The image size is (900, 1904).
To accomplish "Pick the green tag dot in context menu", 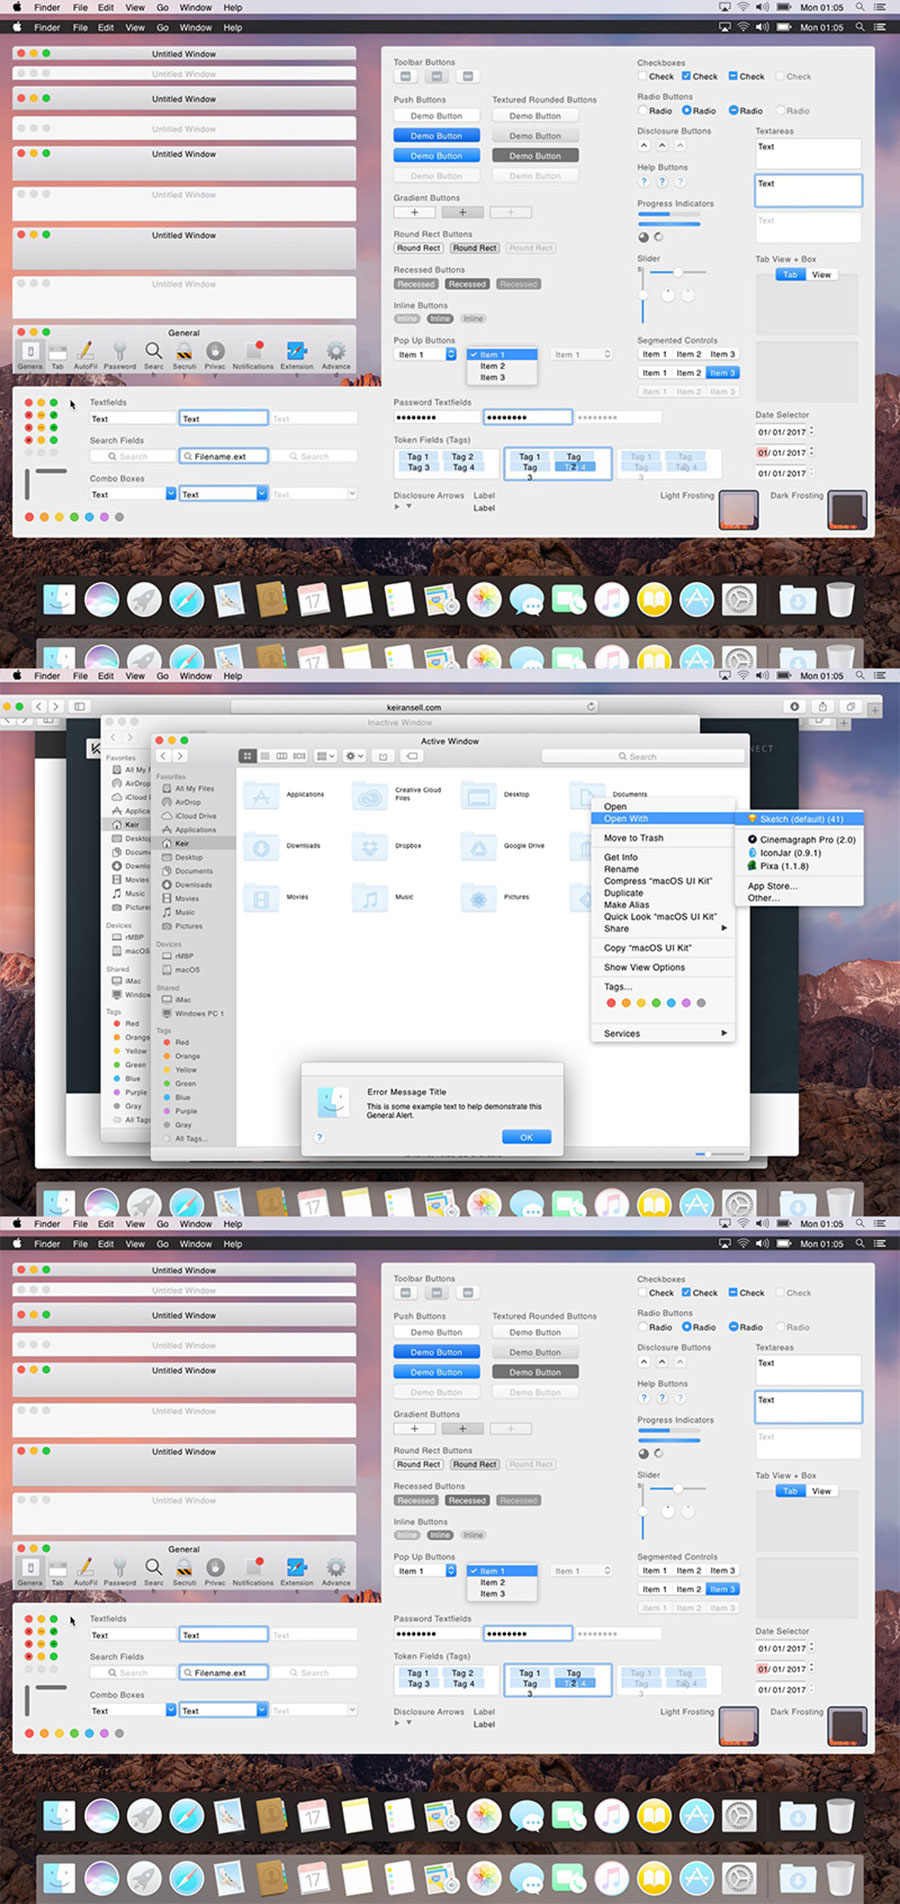I will click(x=656, y=1003).
